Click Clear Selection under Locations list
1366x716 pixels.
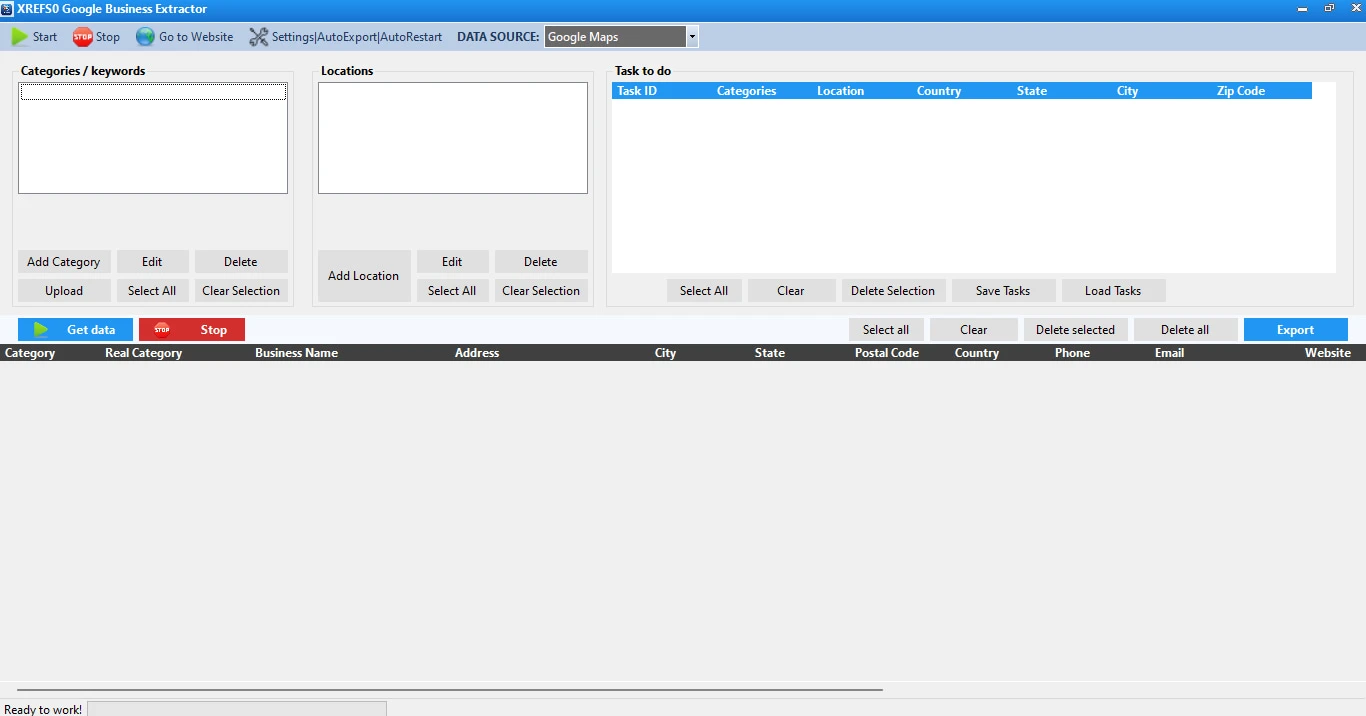541,291
